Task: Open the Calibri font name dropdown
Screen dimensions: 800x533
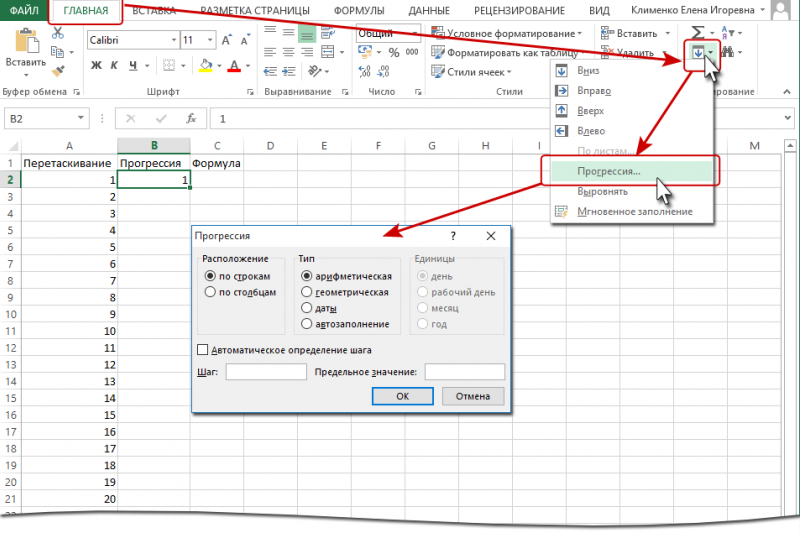Action: click(174, 40)
